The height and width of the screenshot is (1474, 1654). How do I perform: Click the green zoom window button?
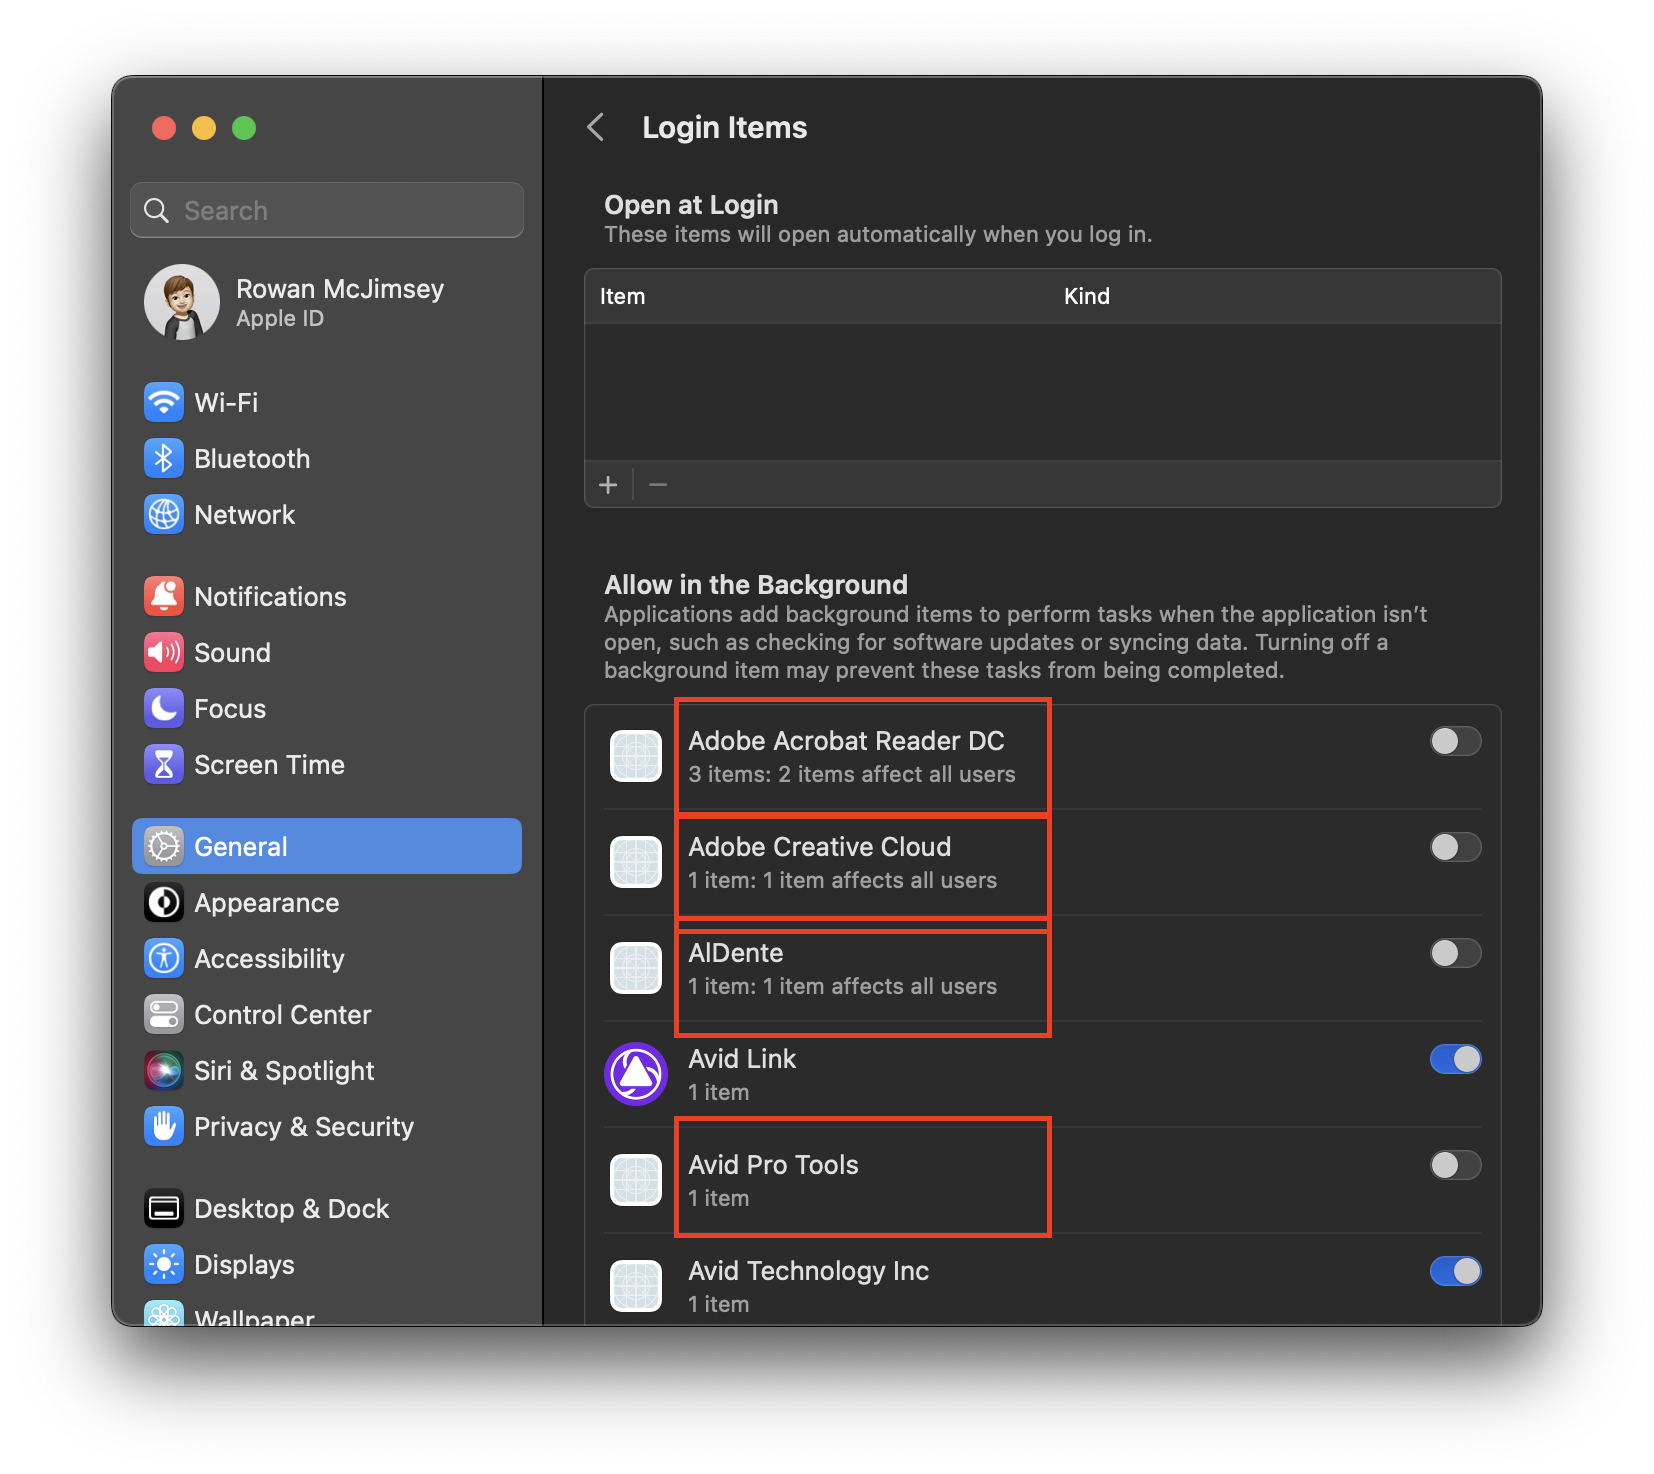pos(244,128)
